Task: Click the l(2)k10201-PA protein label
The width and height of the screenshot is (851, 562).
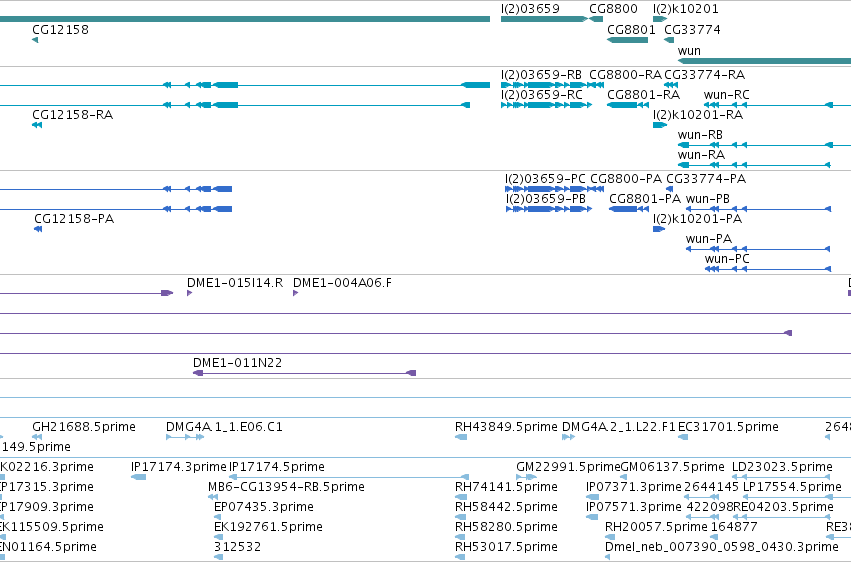Action: click(x=697, y=219)
